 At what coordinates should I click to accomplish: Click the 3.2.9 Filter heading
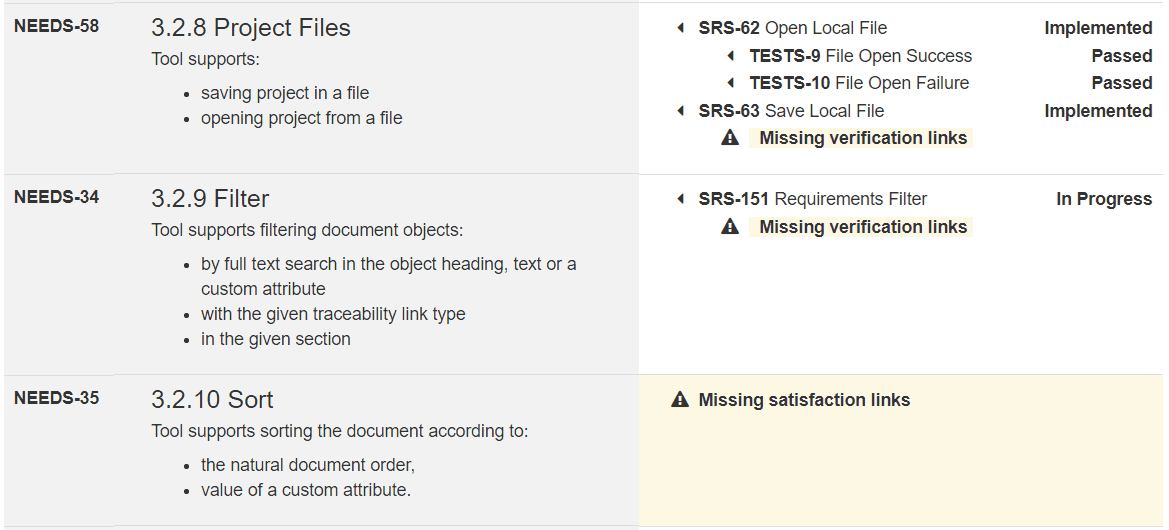210,199
